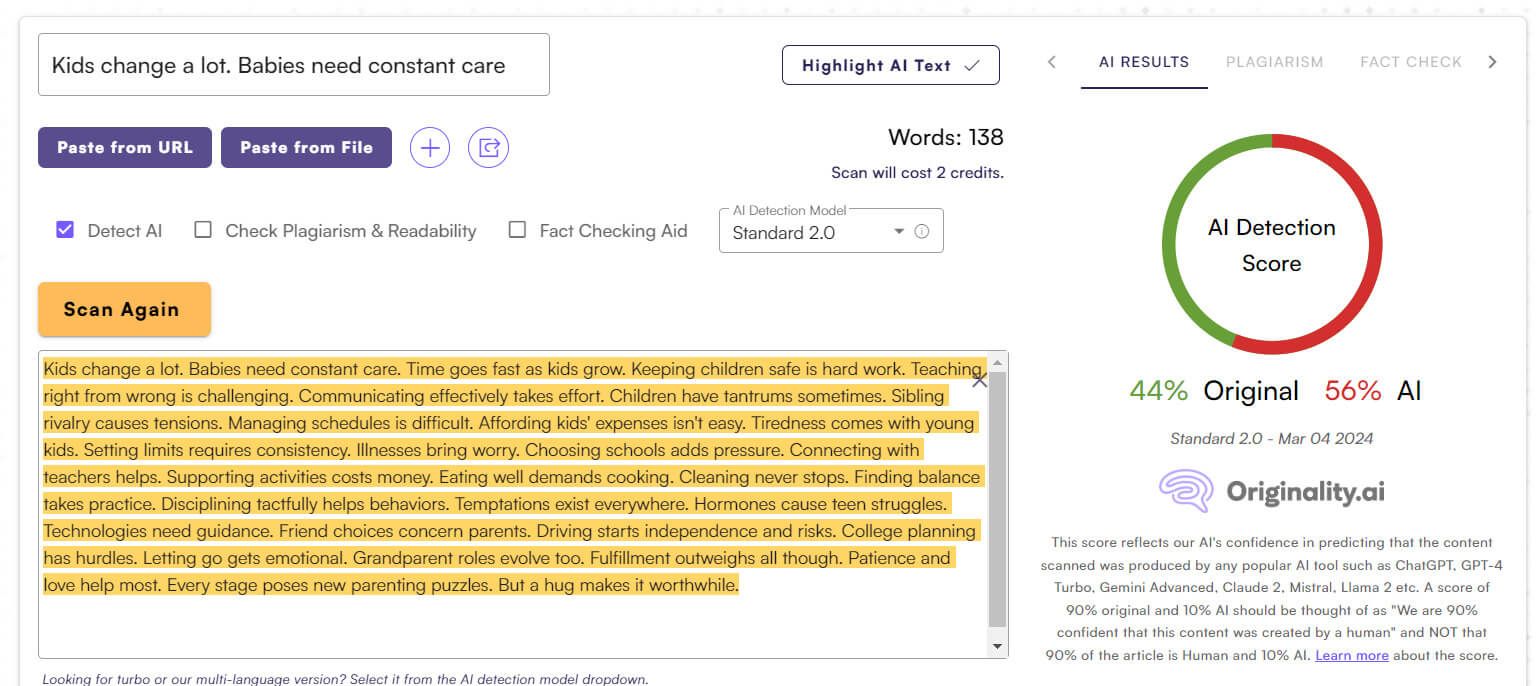
Task: Enable Check Plagiarism & Readability checkbox
Action: tap(203, 230)
